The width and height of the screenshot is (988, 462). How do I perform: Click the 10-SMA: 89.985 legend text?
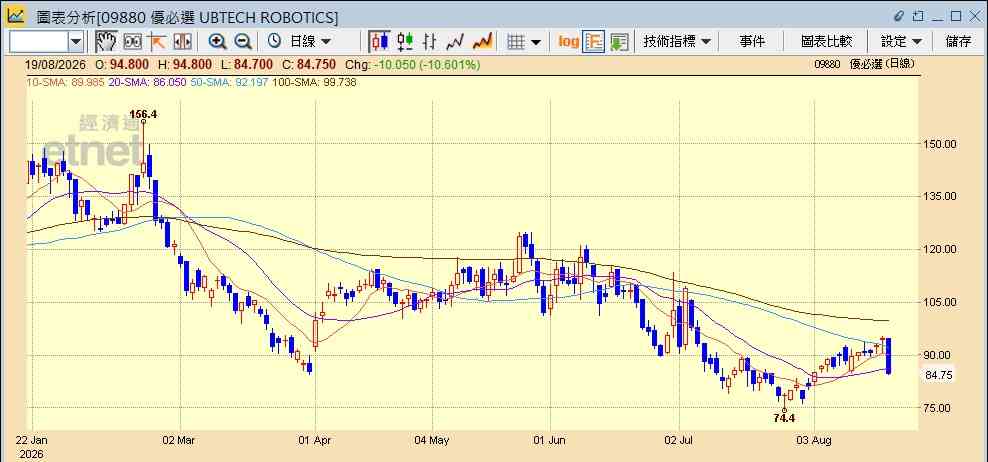[x=65, y=82]
